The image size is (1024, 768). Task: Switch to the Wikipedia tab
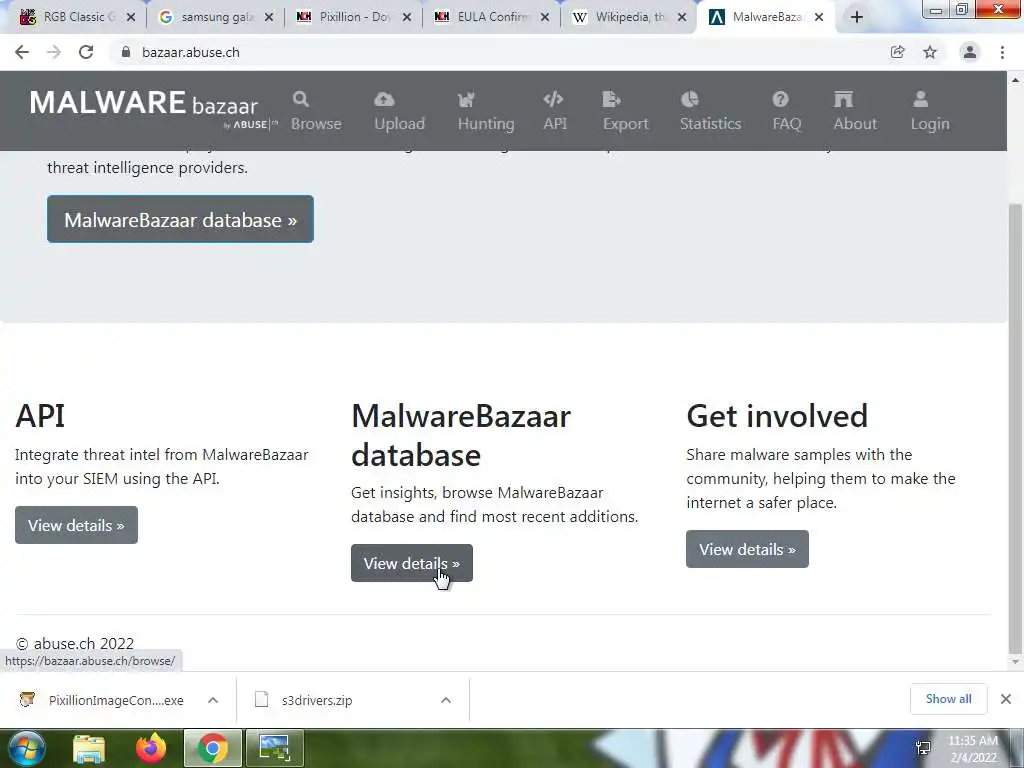(x=629, y=17)
